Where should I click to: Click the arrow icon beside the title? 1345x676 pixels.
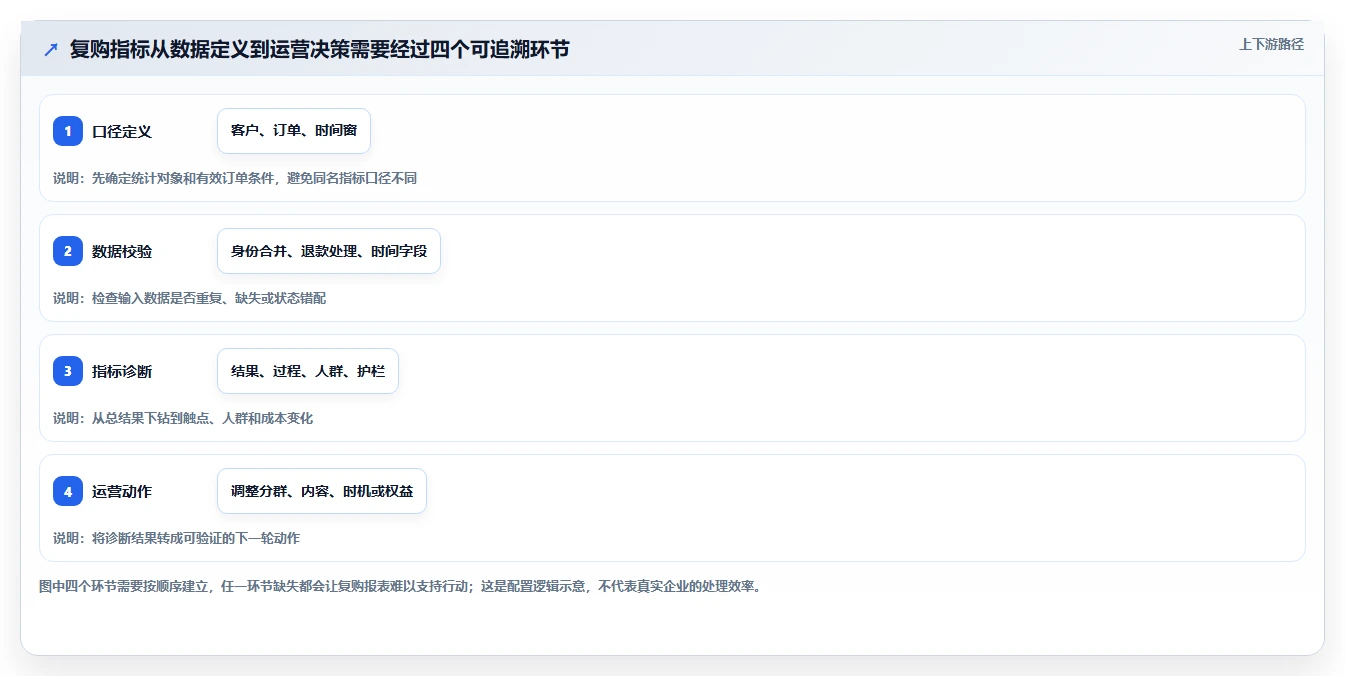pyautogui.click(x=51, y=50)
